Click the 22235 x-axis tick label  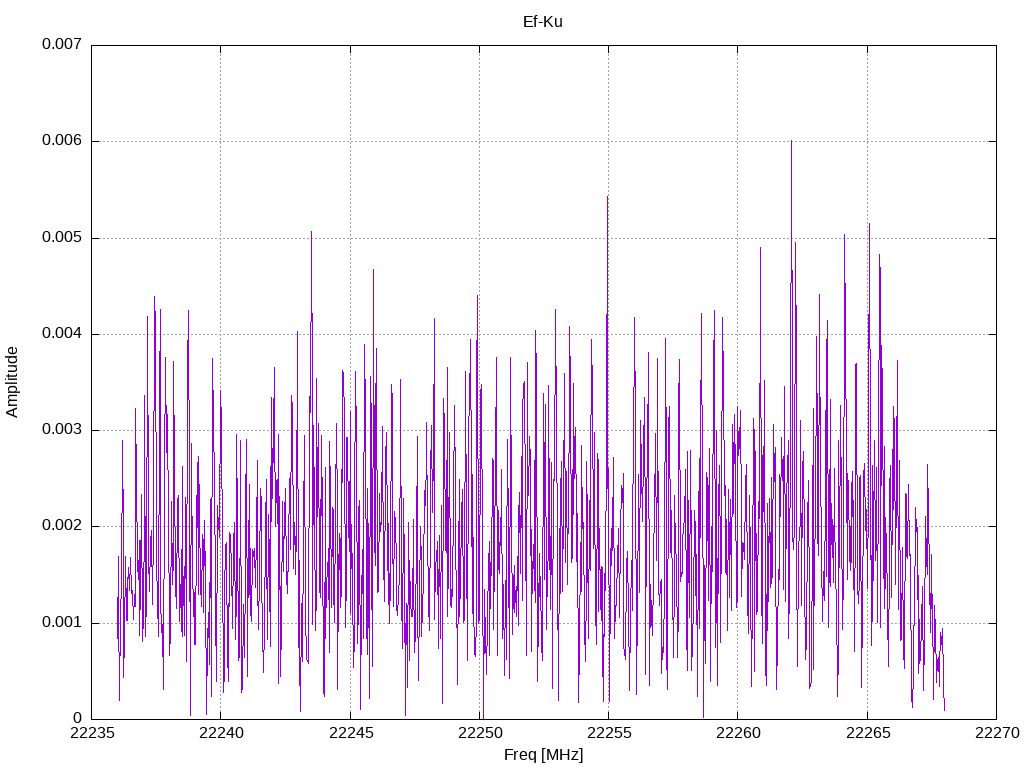[92, 733]
